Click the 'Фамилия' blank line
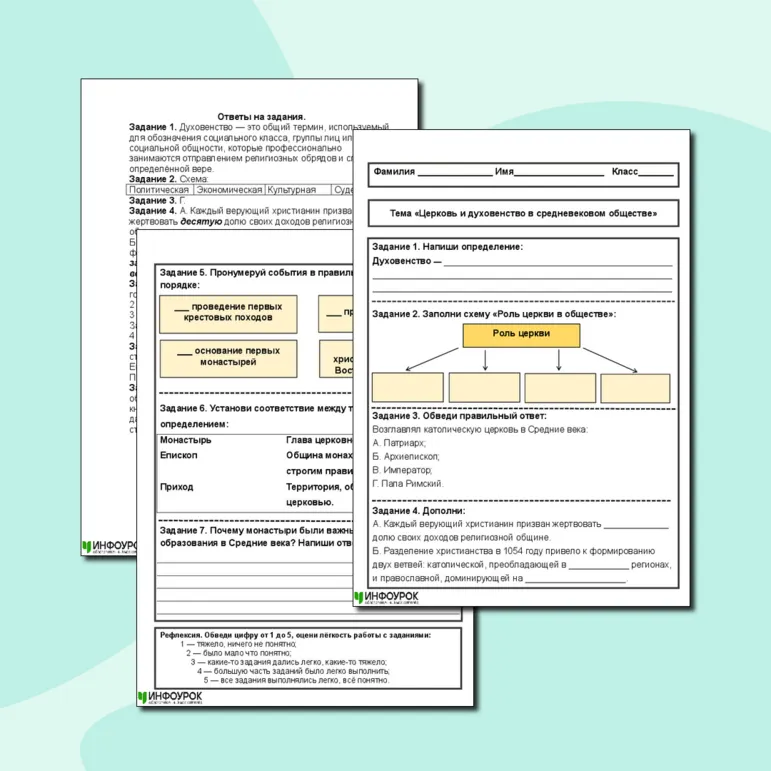This screenshot has height=771, width=771. 455,174
